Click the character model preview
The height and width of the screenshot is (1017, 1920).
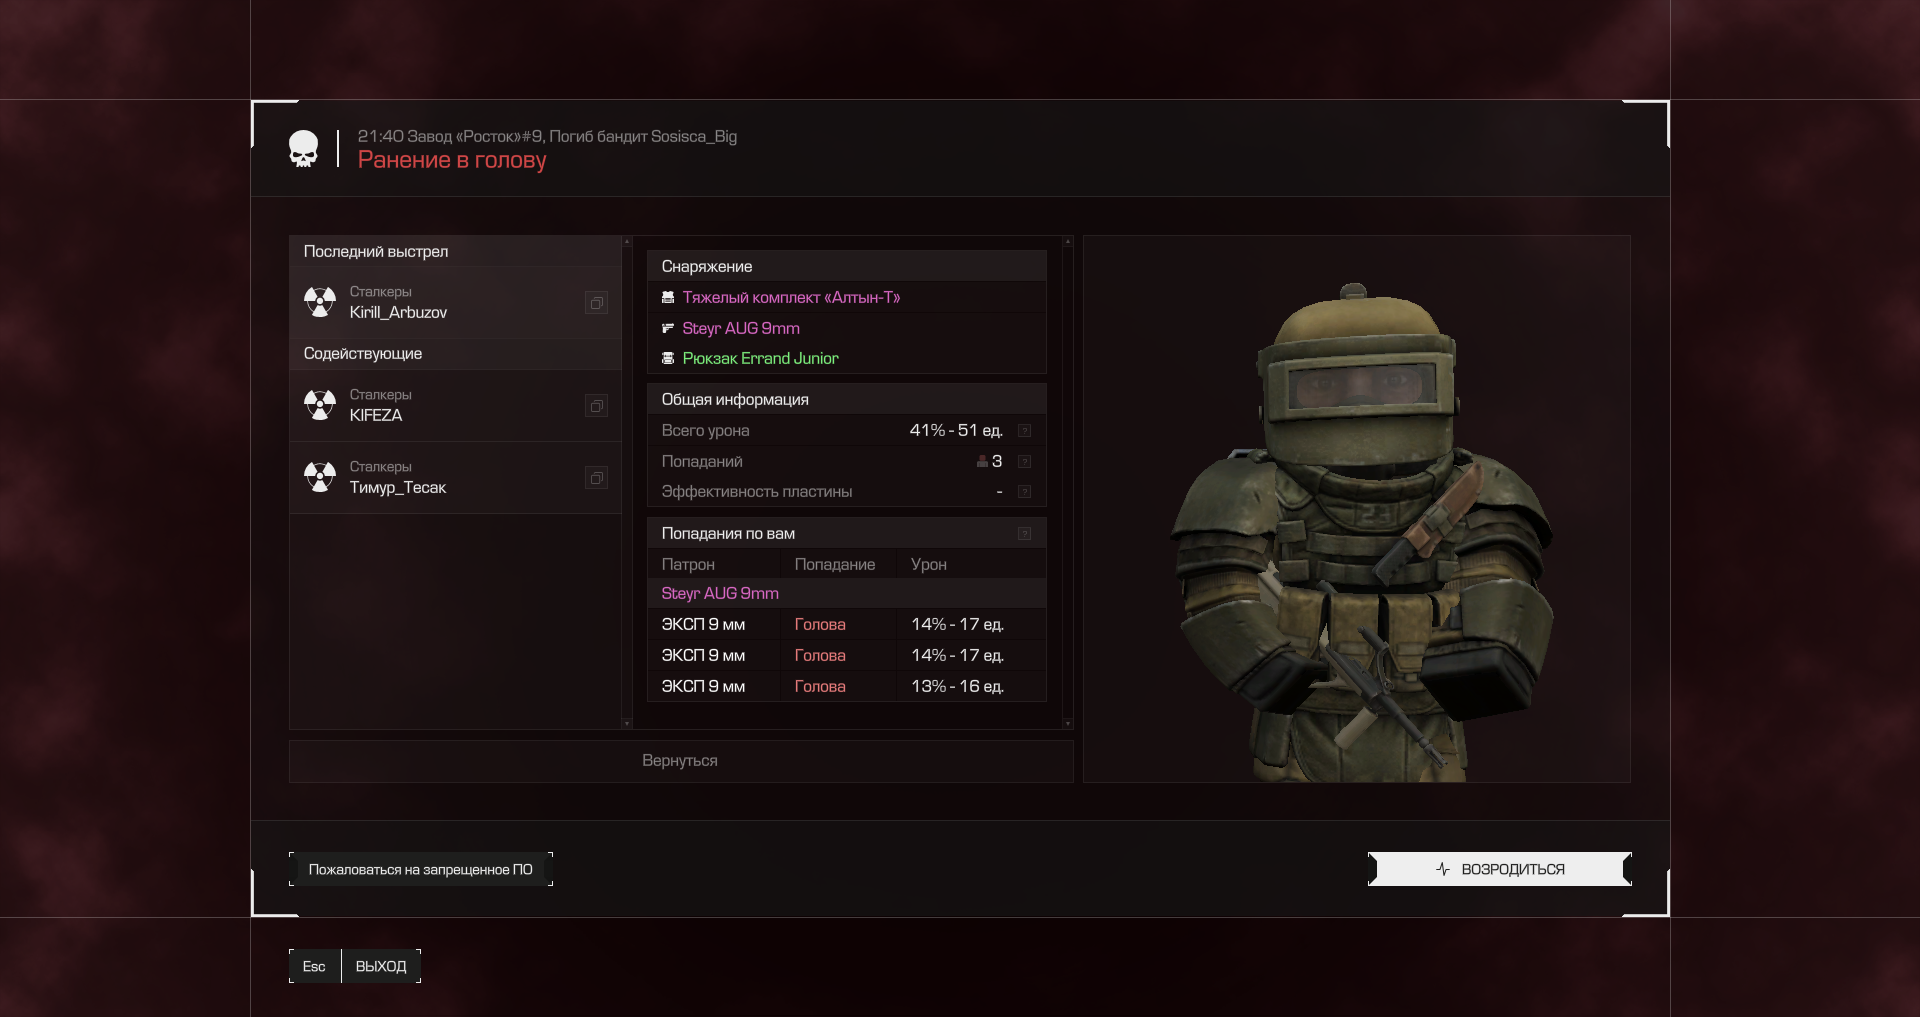1357,509
